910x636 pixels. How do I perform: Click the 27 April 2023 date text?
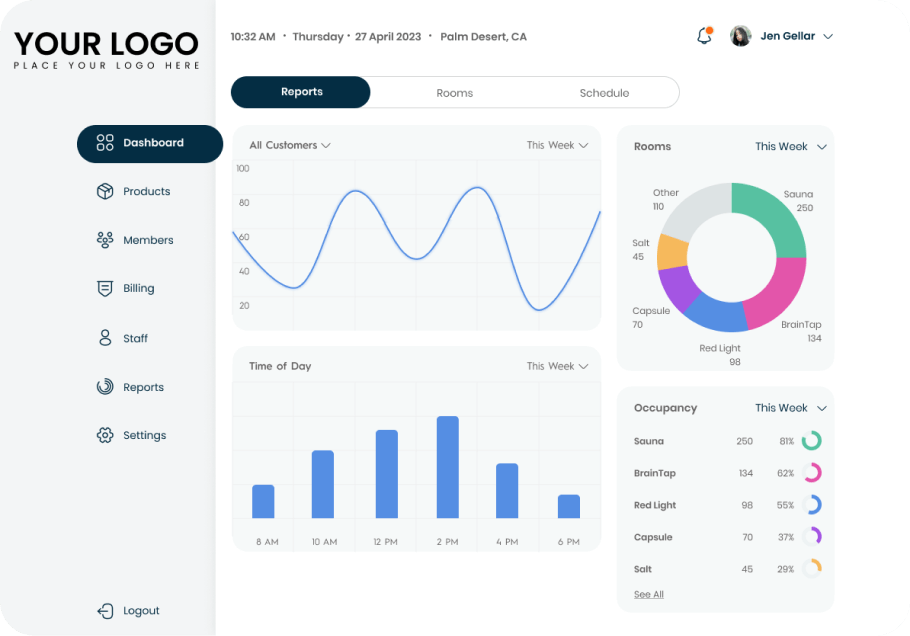[388, 37]
